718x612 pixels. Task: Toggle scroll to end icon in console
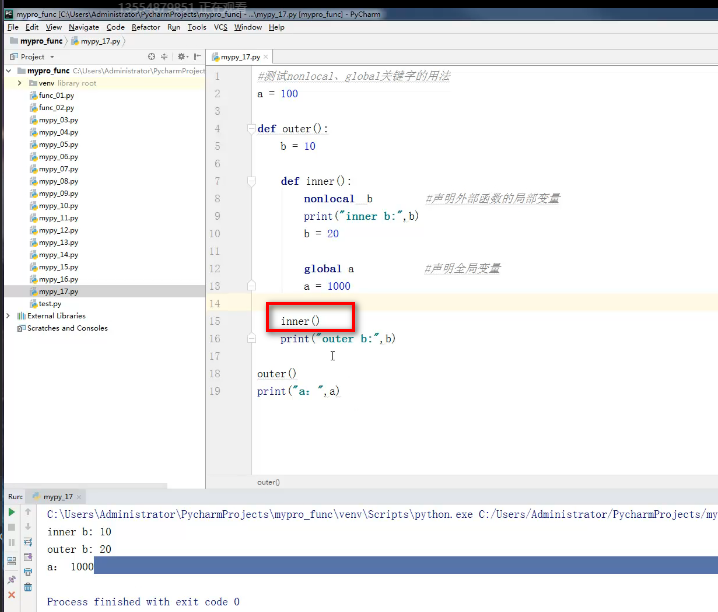point(28,557)
